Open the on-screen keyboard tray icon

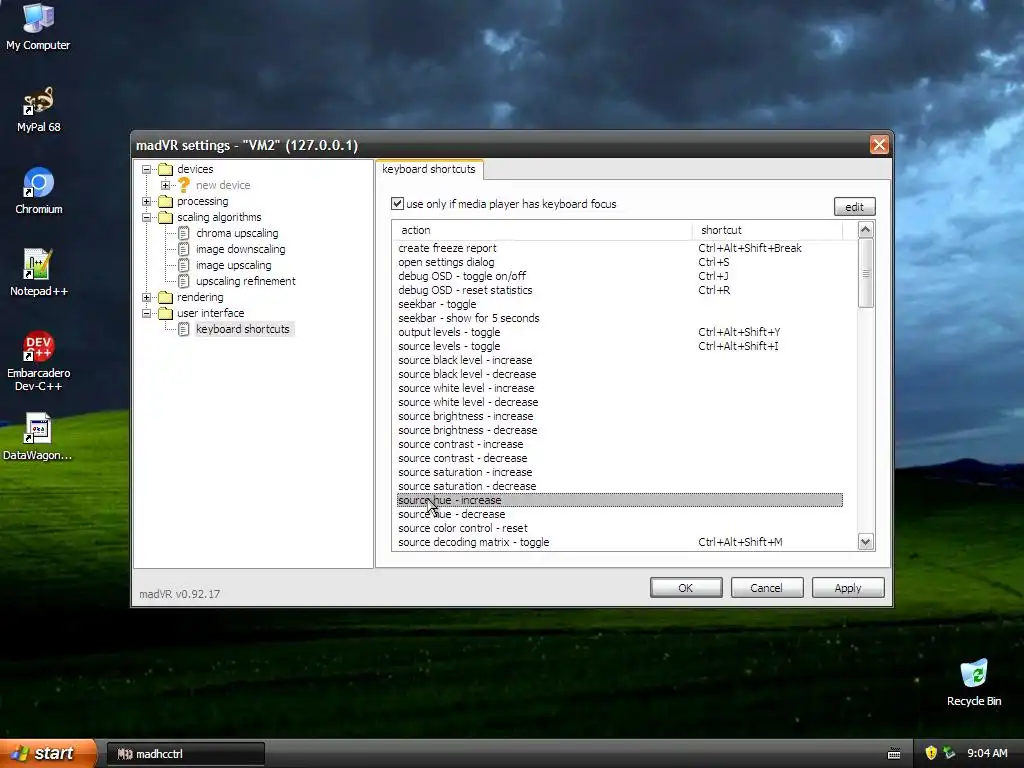(x=894, y=754)
